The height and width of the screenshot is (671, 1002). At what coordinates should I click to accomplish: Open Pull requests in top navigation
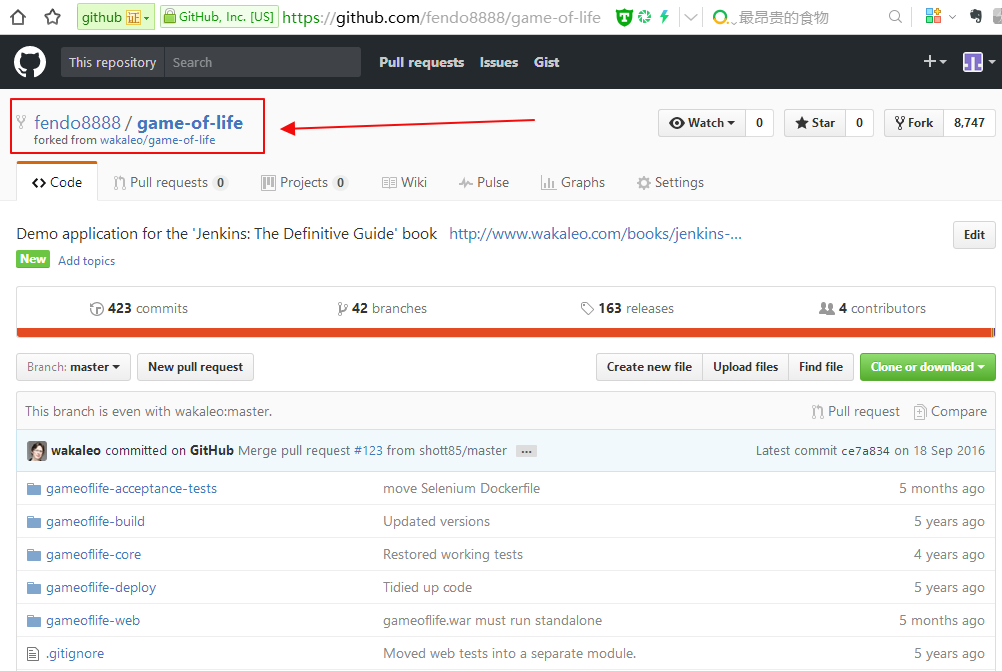click(422, 63)
